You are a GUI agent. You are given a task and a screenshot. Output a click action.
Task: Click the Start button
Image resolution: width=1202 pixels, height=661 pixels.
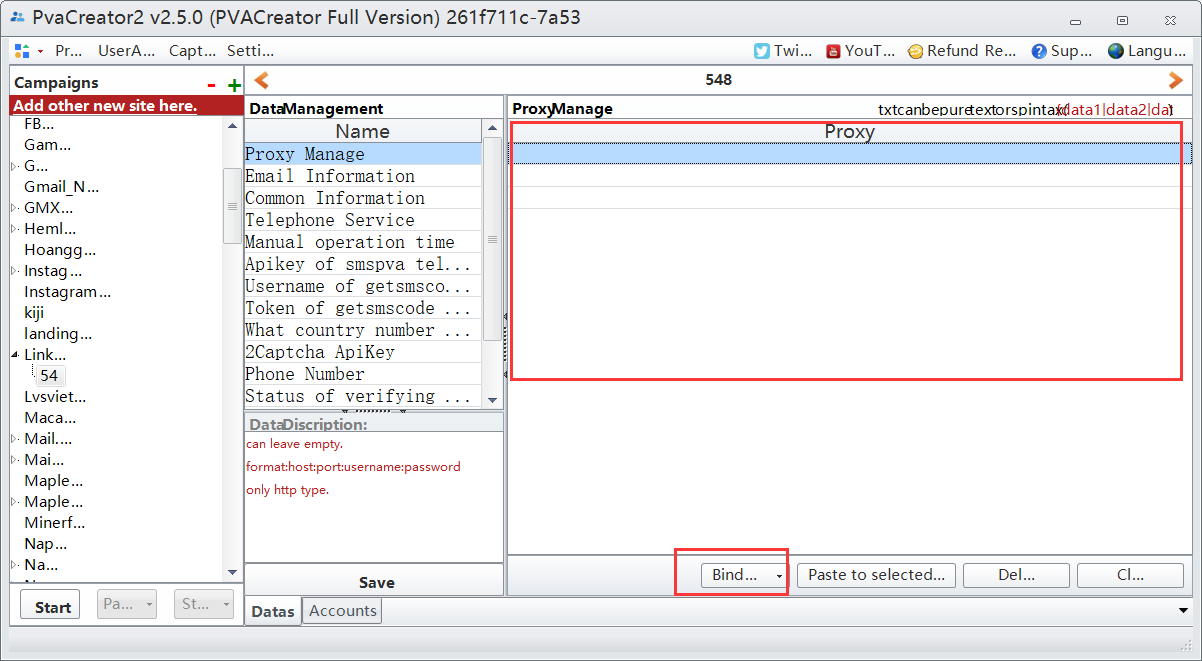(52, 606)
